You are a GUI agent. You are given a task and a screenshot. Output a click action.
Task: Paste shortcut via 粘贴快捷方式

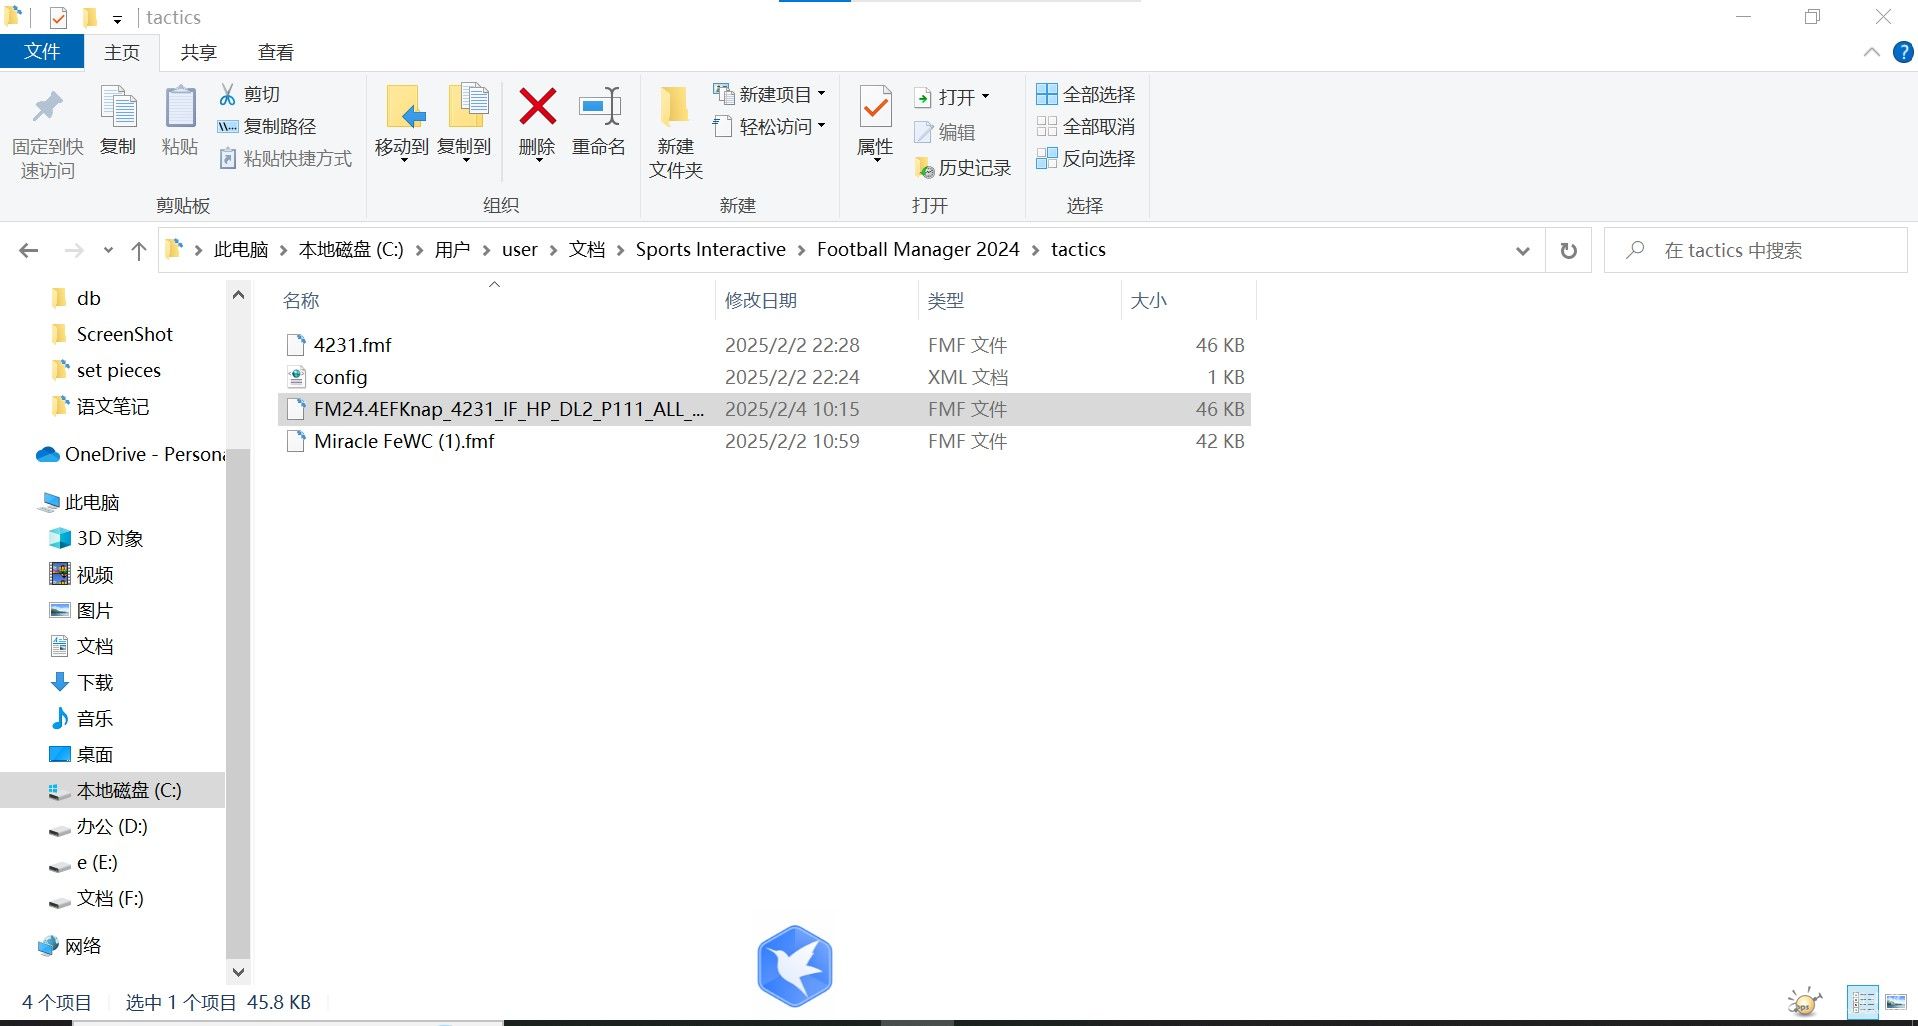click(x=285, y=158)
